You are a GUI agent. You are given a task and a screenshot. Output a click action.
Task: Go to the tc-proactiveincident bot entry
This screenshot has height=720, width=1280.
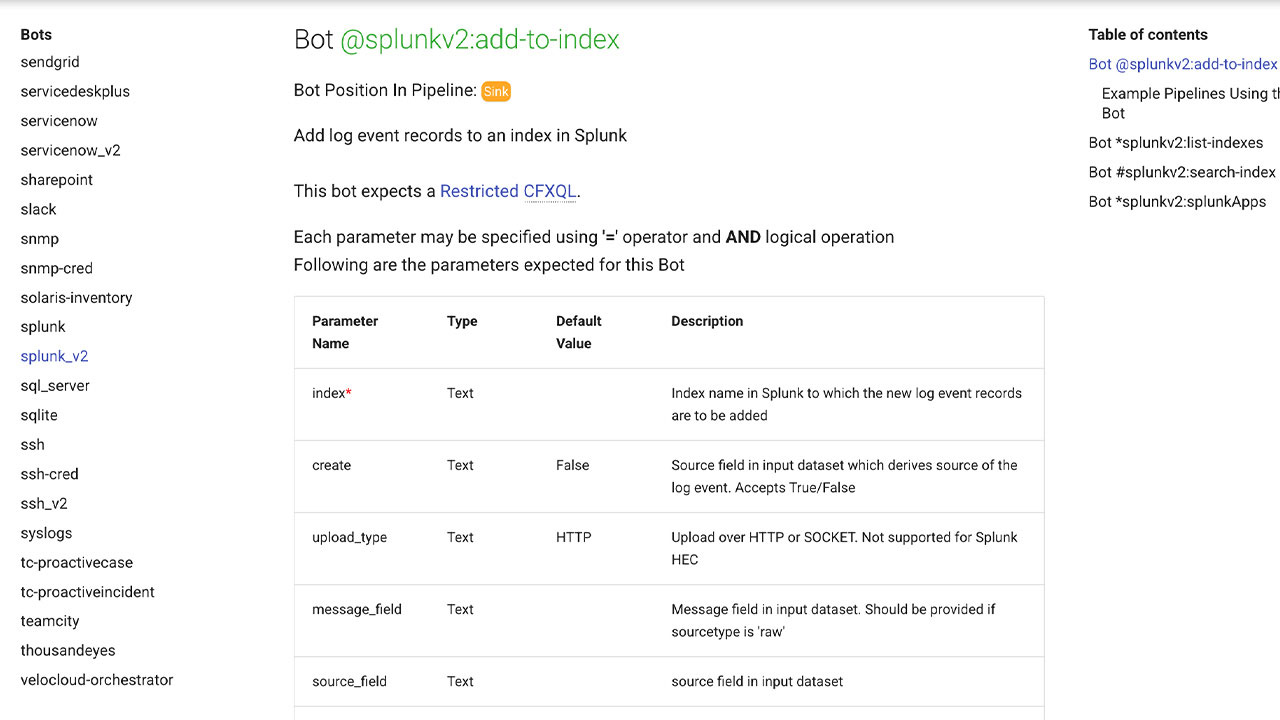87,592
